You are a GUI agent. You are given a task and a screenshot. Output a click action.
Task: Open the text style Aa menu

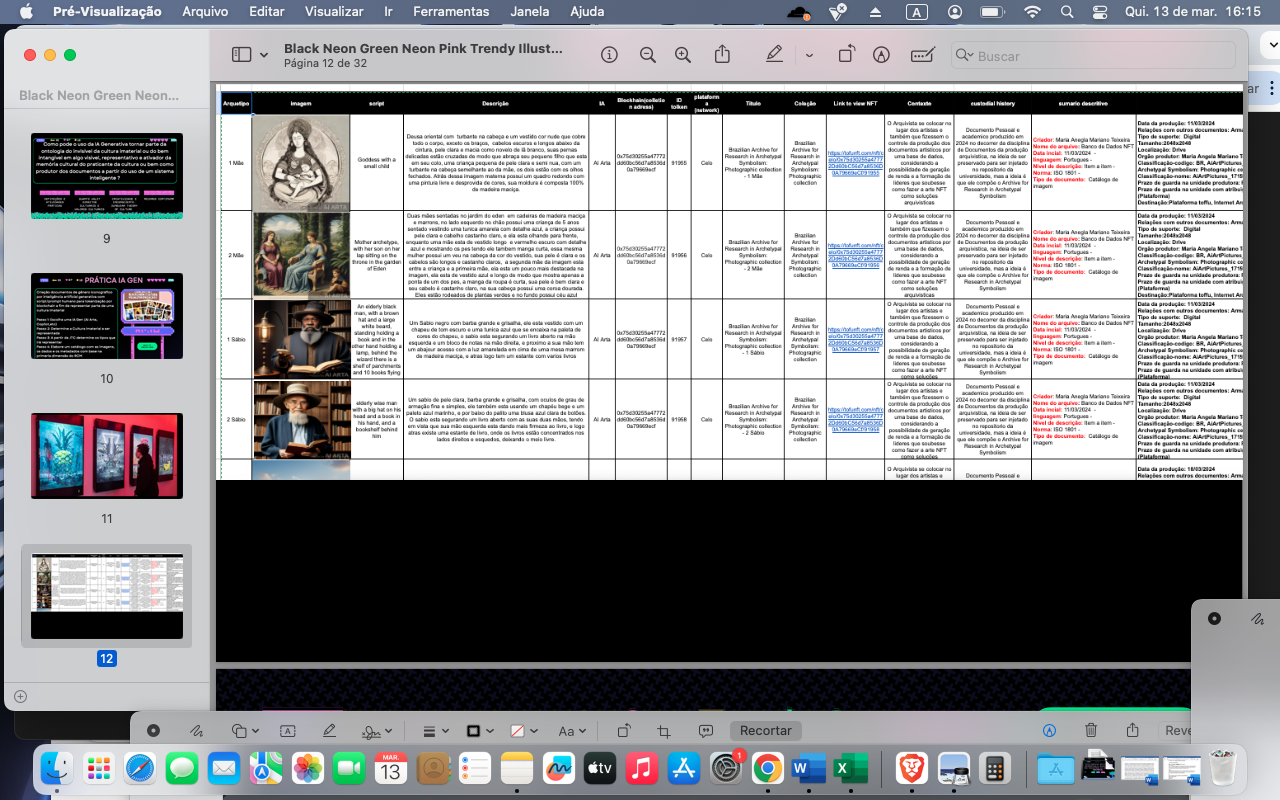[x=573, y=731]
